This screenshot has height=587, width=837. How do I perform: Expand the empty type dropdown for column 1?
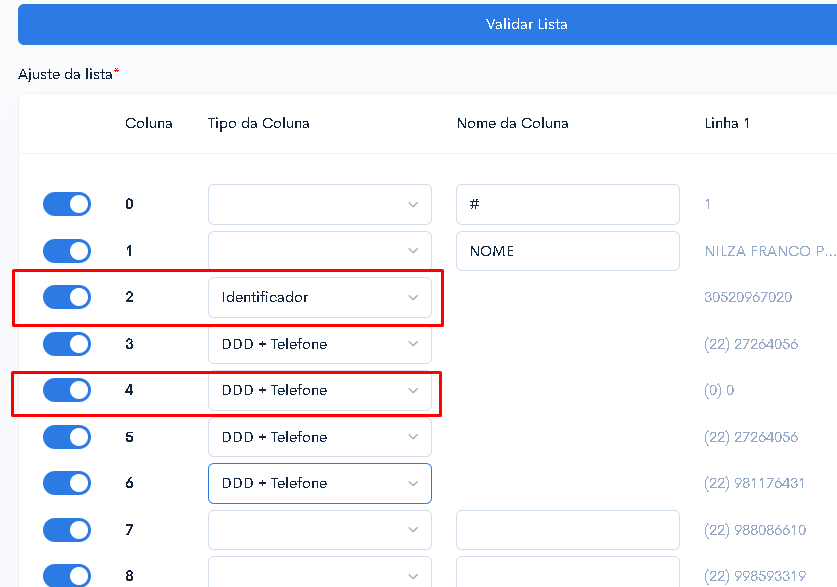tap(320, 251)
